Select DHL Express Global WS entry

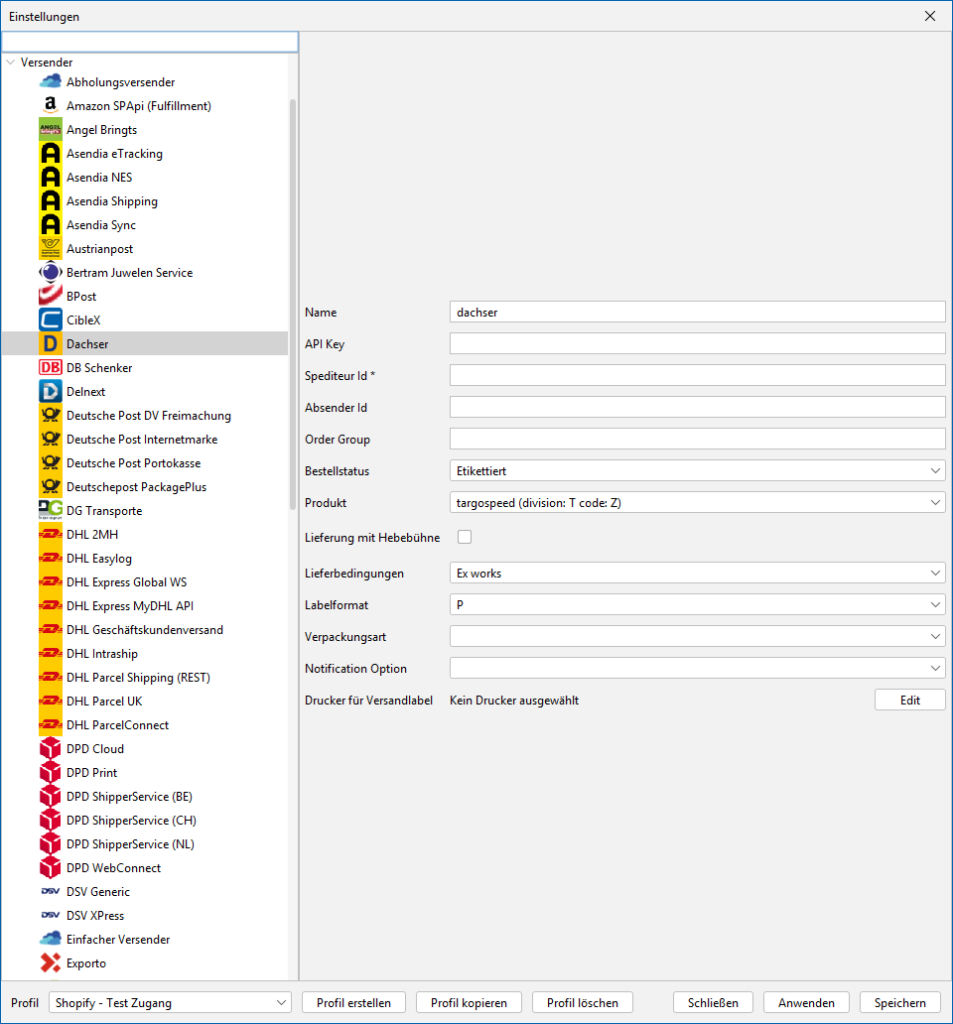pos(126,582)
